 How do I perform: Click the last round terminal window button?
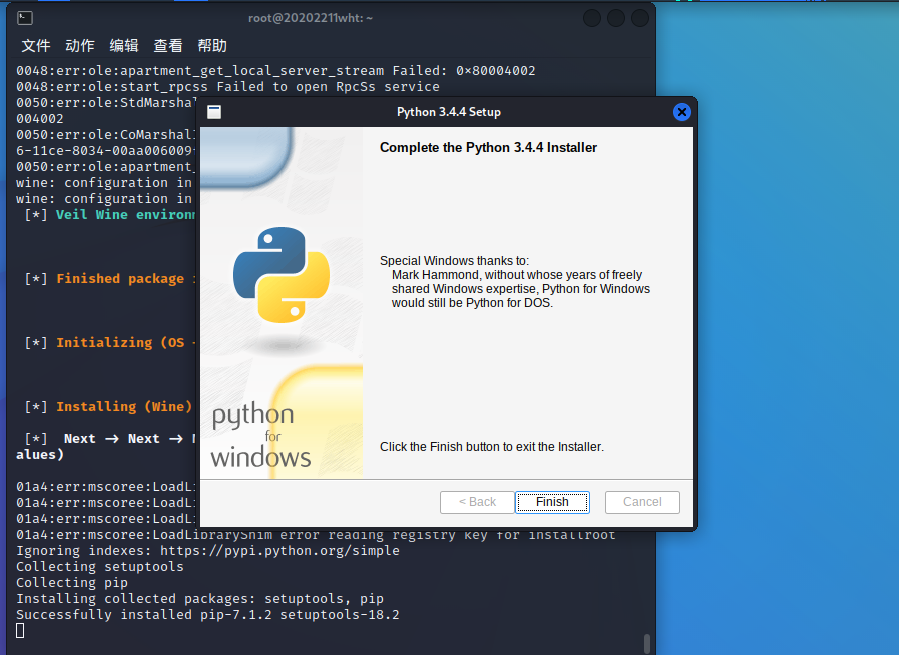tap(640, 18)
